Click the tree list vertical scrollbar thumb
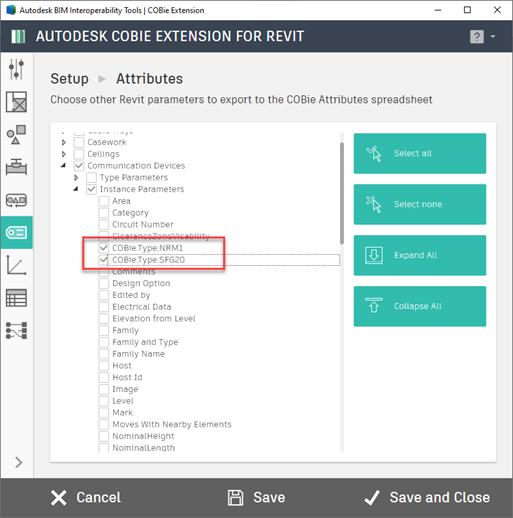 [342, 193]
